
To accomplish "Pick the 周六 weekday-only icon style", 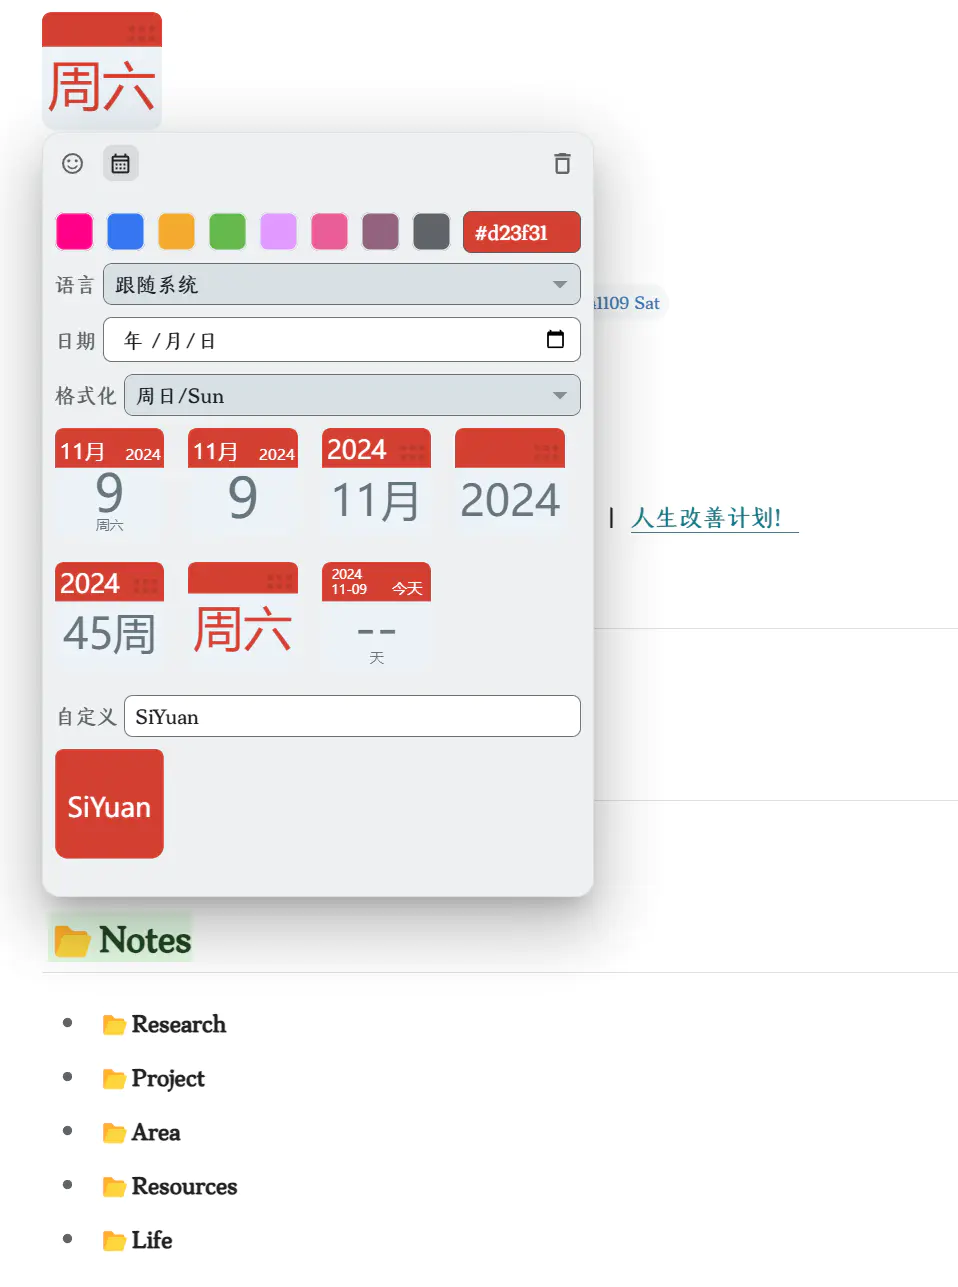I will pyautogui.click(x=242, y=615).
